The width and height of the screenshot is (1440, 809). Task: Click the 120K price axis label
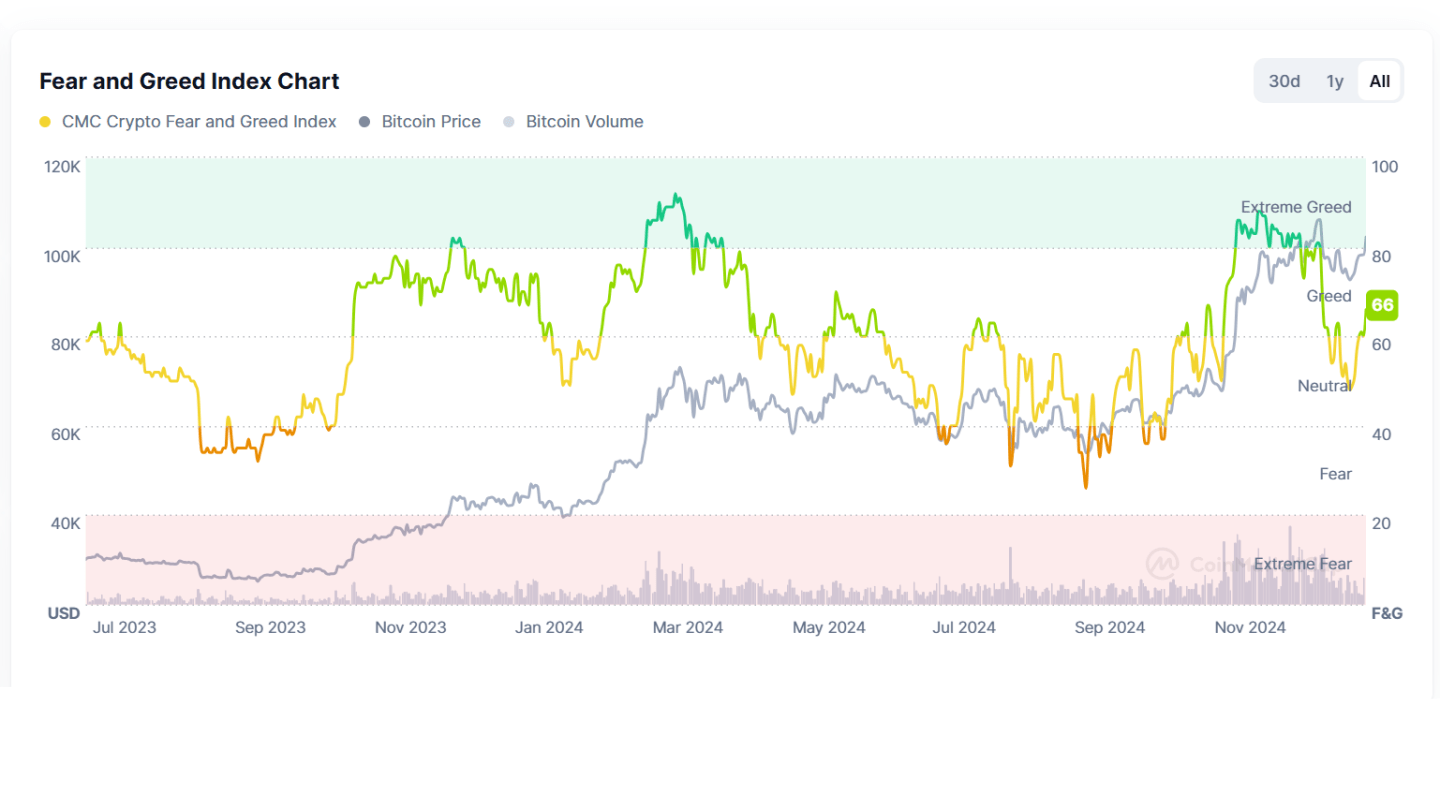coord(62,166)
